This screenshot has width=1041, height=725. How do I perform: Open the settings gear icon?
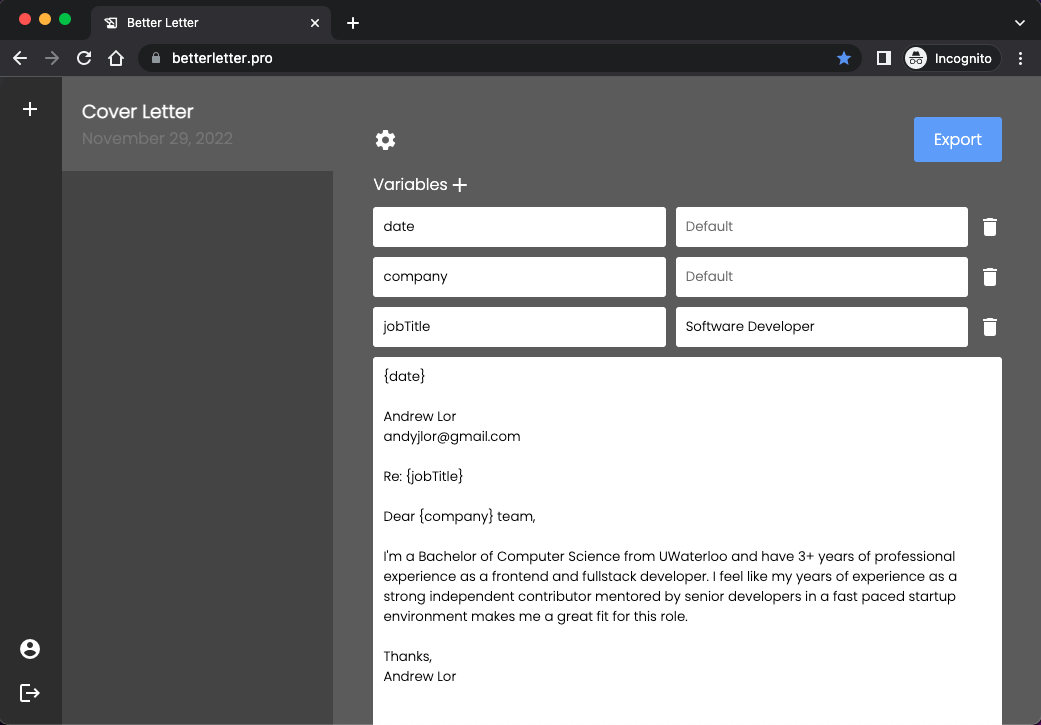[x=385, y=140]
